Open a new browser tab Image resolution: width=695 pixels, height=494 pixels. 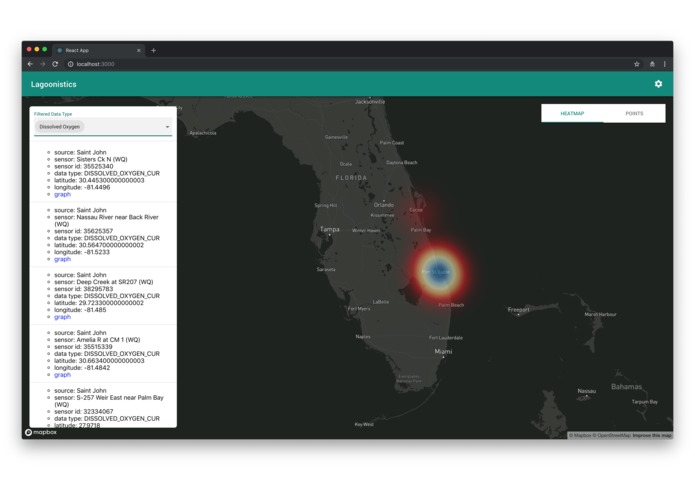pos(153,50)
